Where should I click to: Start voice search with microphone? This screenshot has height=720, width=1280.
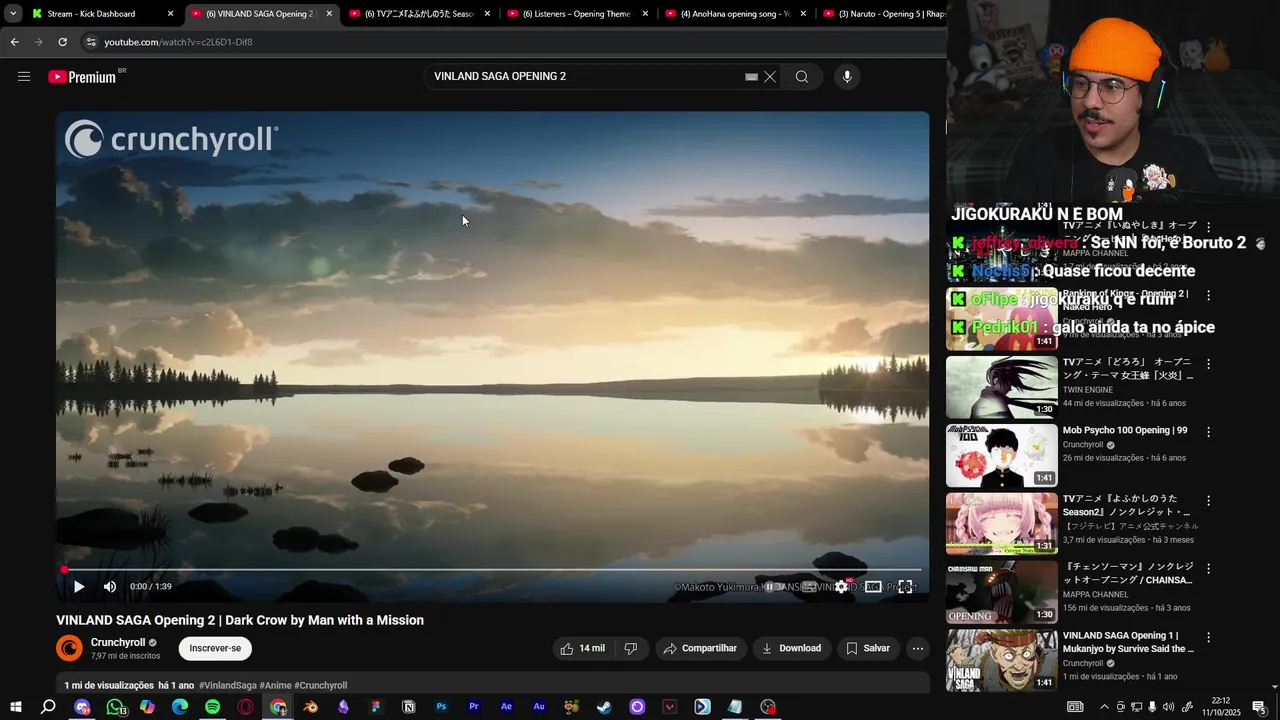point(847,77)
